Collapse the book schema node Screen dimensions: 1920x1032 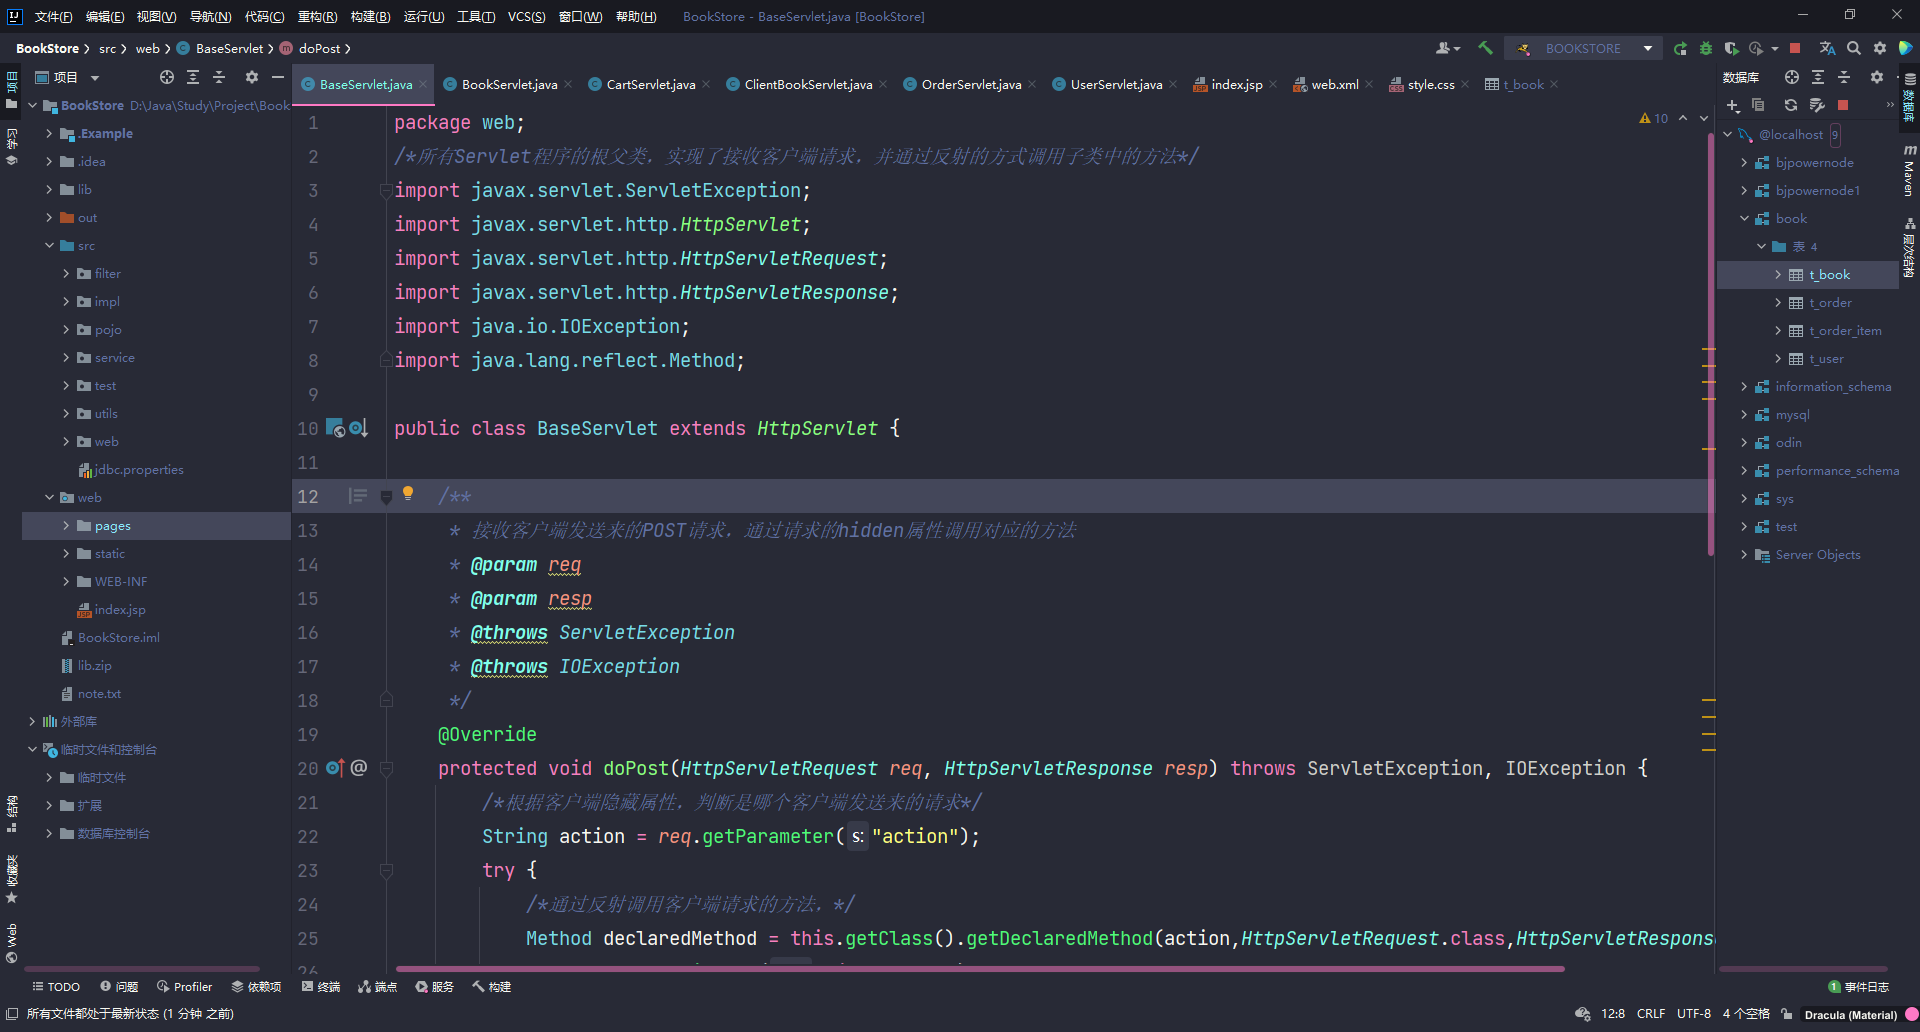pyautogui.click(x=1744, y=218)
